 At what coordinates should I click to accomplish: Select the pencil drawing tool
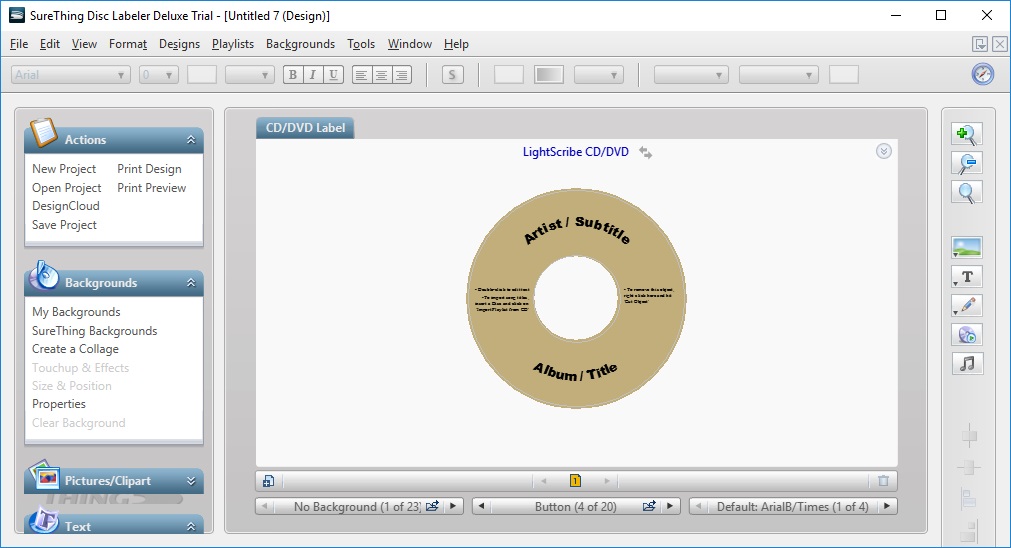[x=967, y=305]
